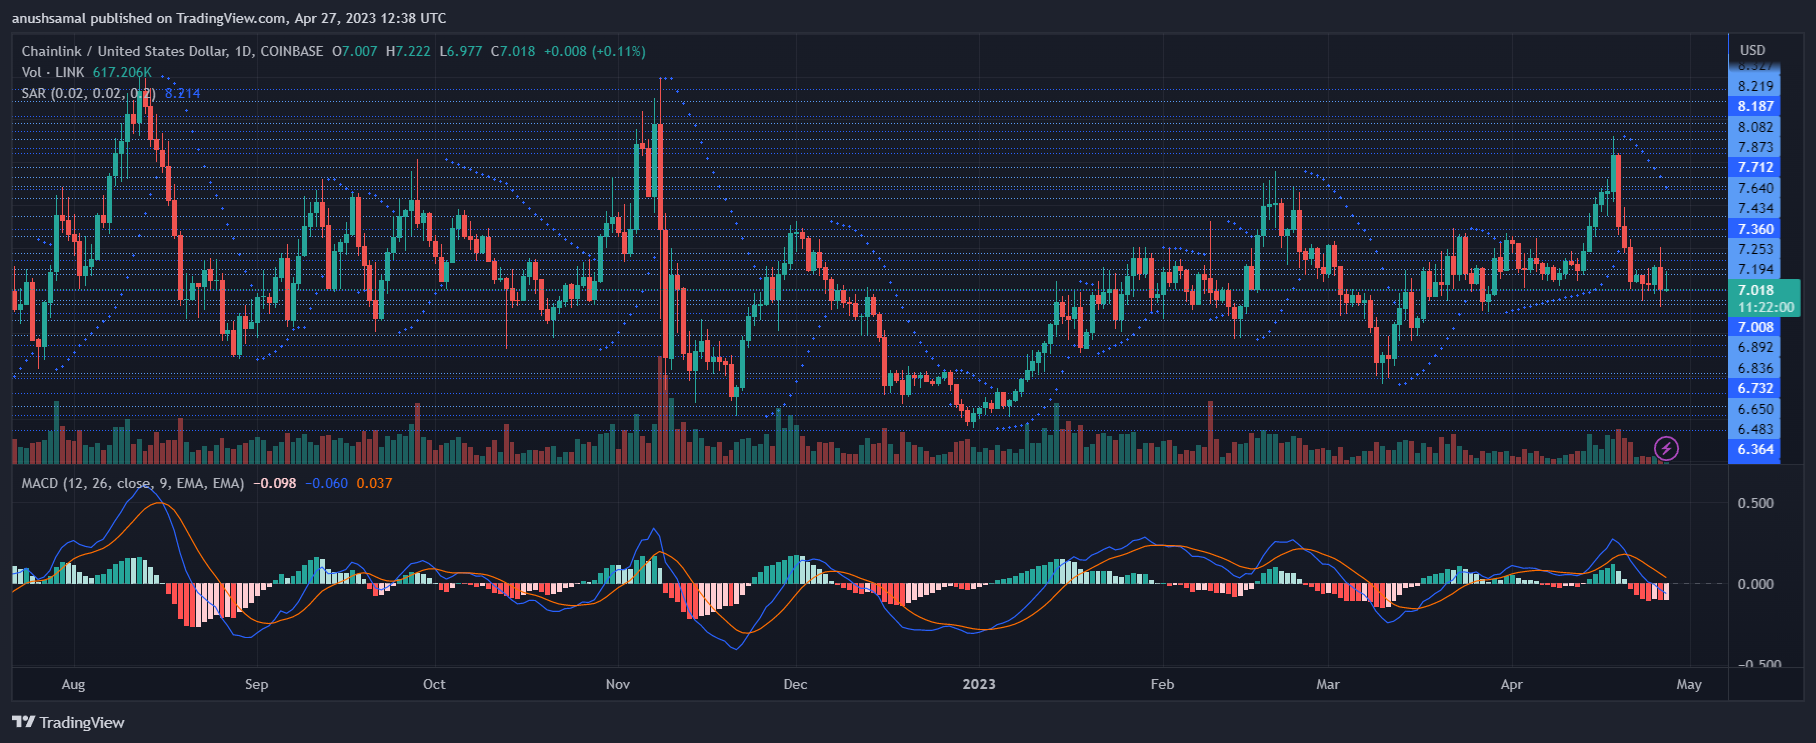
Task: Click the 2023 label on time axis
Action: pyautogui.click(x=979, y=684)
